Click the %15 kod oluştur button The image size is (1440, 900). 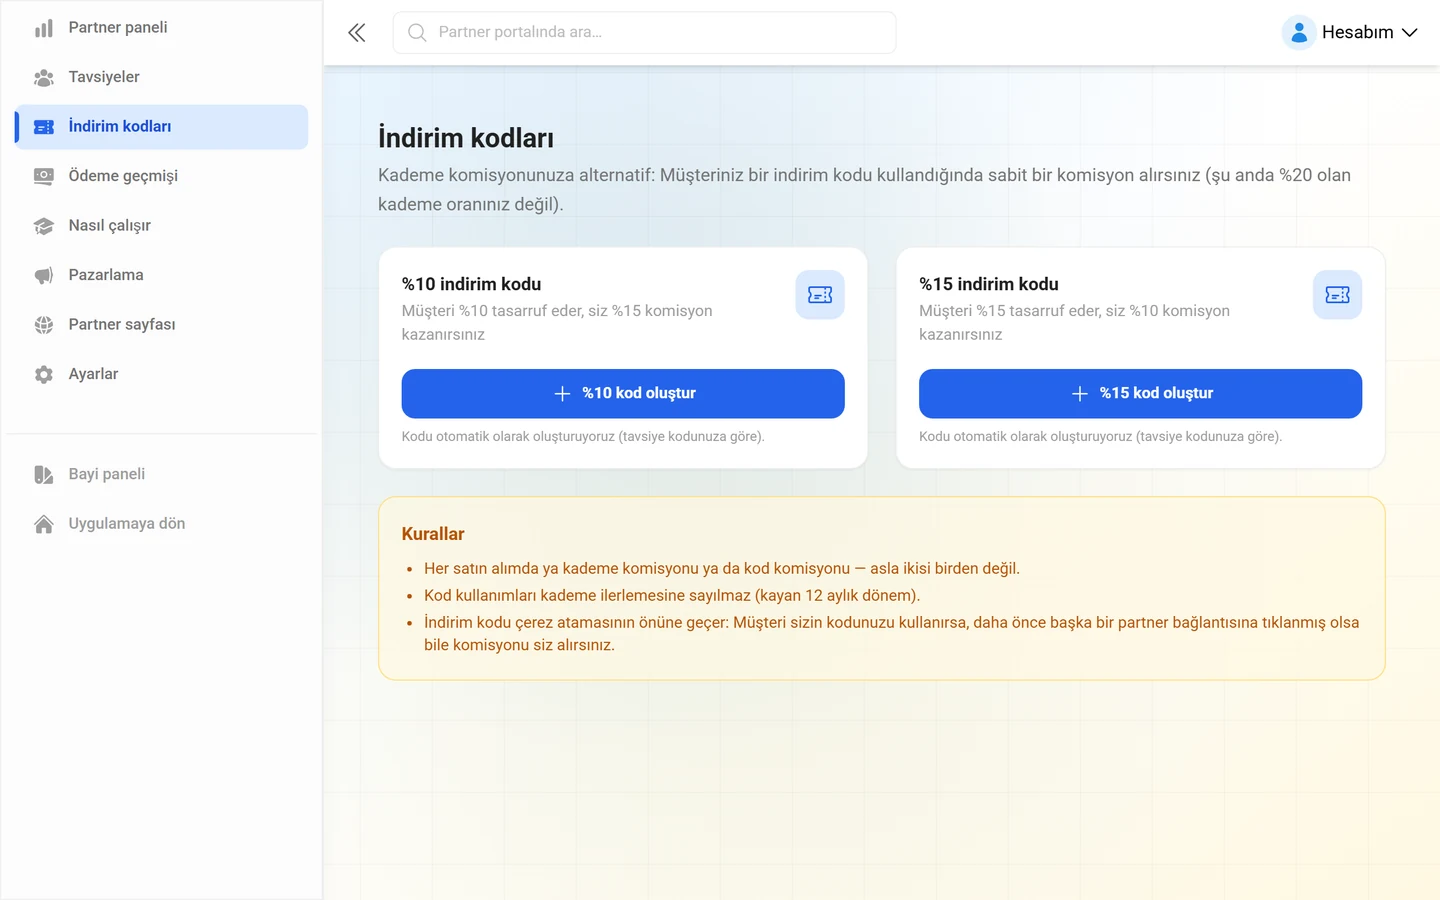click(1140, 394)
